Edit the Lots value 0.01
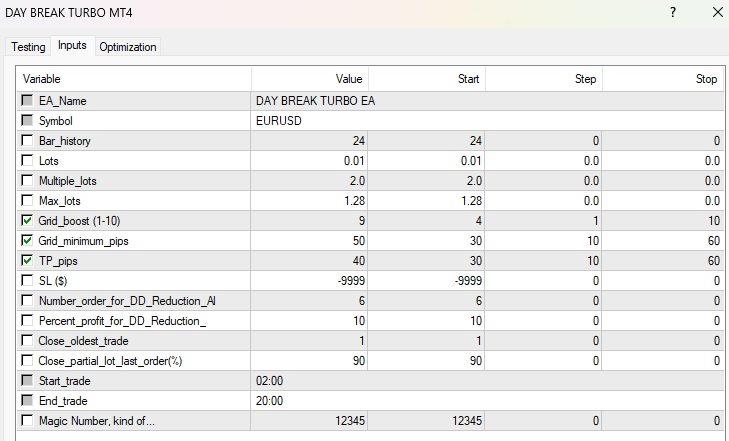The height and width of the screenshot is (441, 729). click(309, 161)
